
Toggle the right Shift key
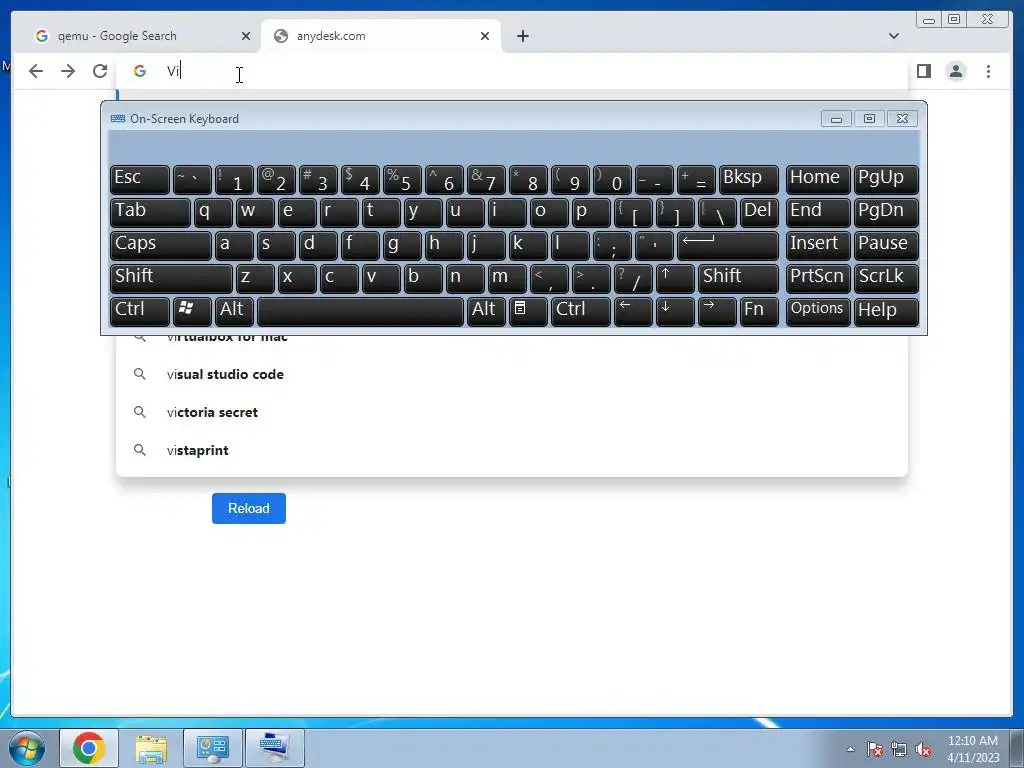[738, 278]
